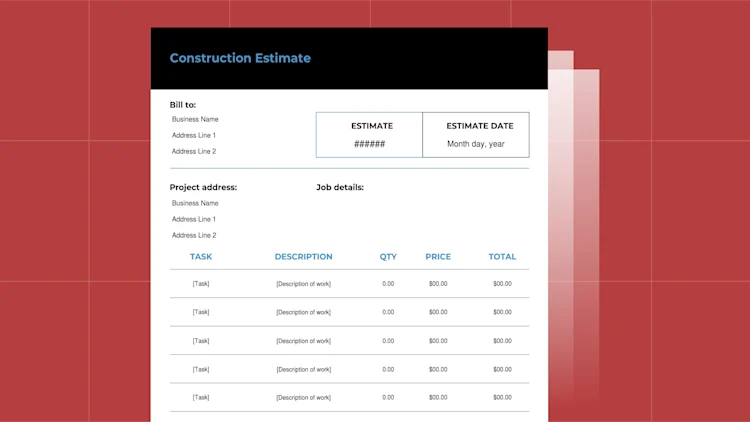
Task: Click the fourth row price $00.00 cell
Action: (x=438, y=369)
